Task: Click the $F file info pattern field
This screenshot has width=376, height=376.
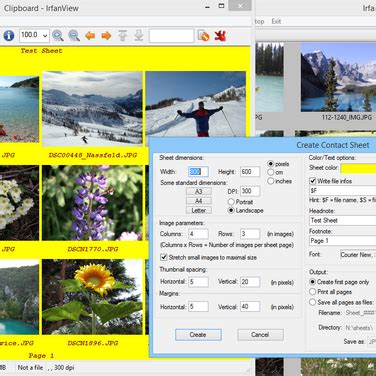Action: 343,191
